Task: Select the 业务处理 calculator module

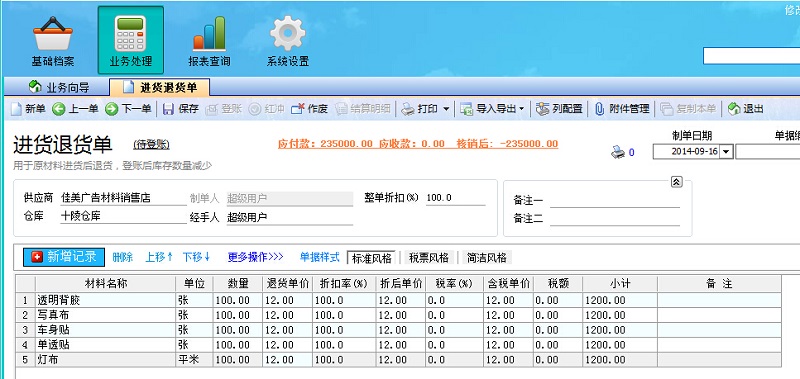Action: [x=131, y=40]
